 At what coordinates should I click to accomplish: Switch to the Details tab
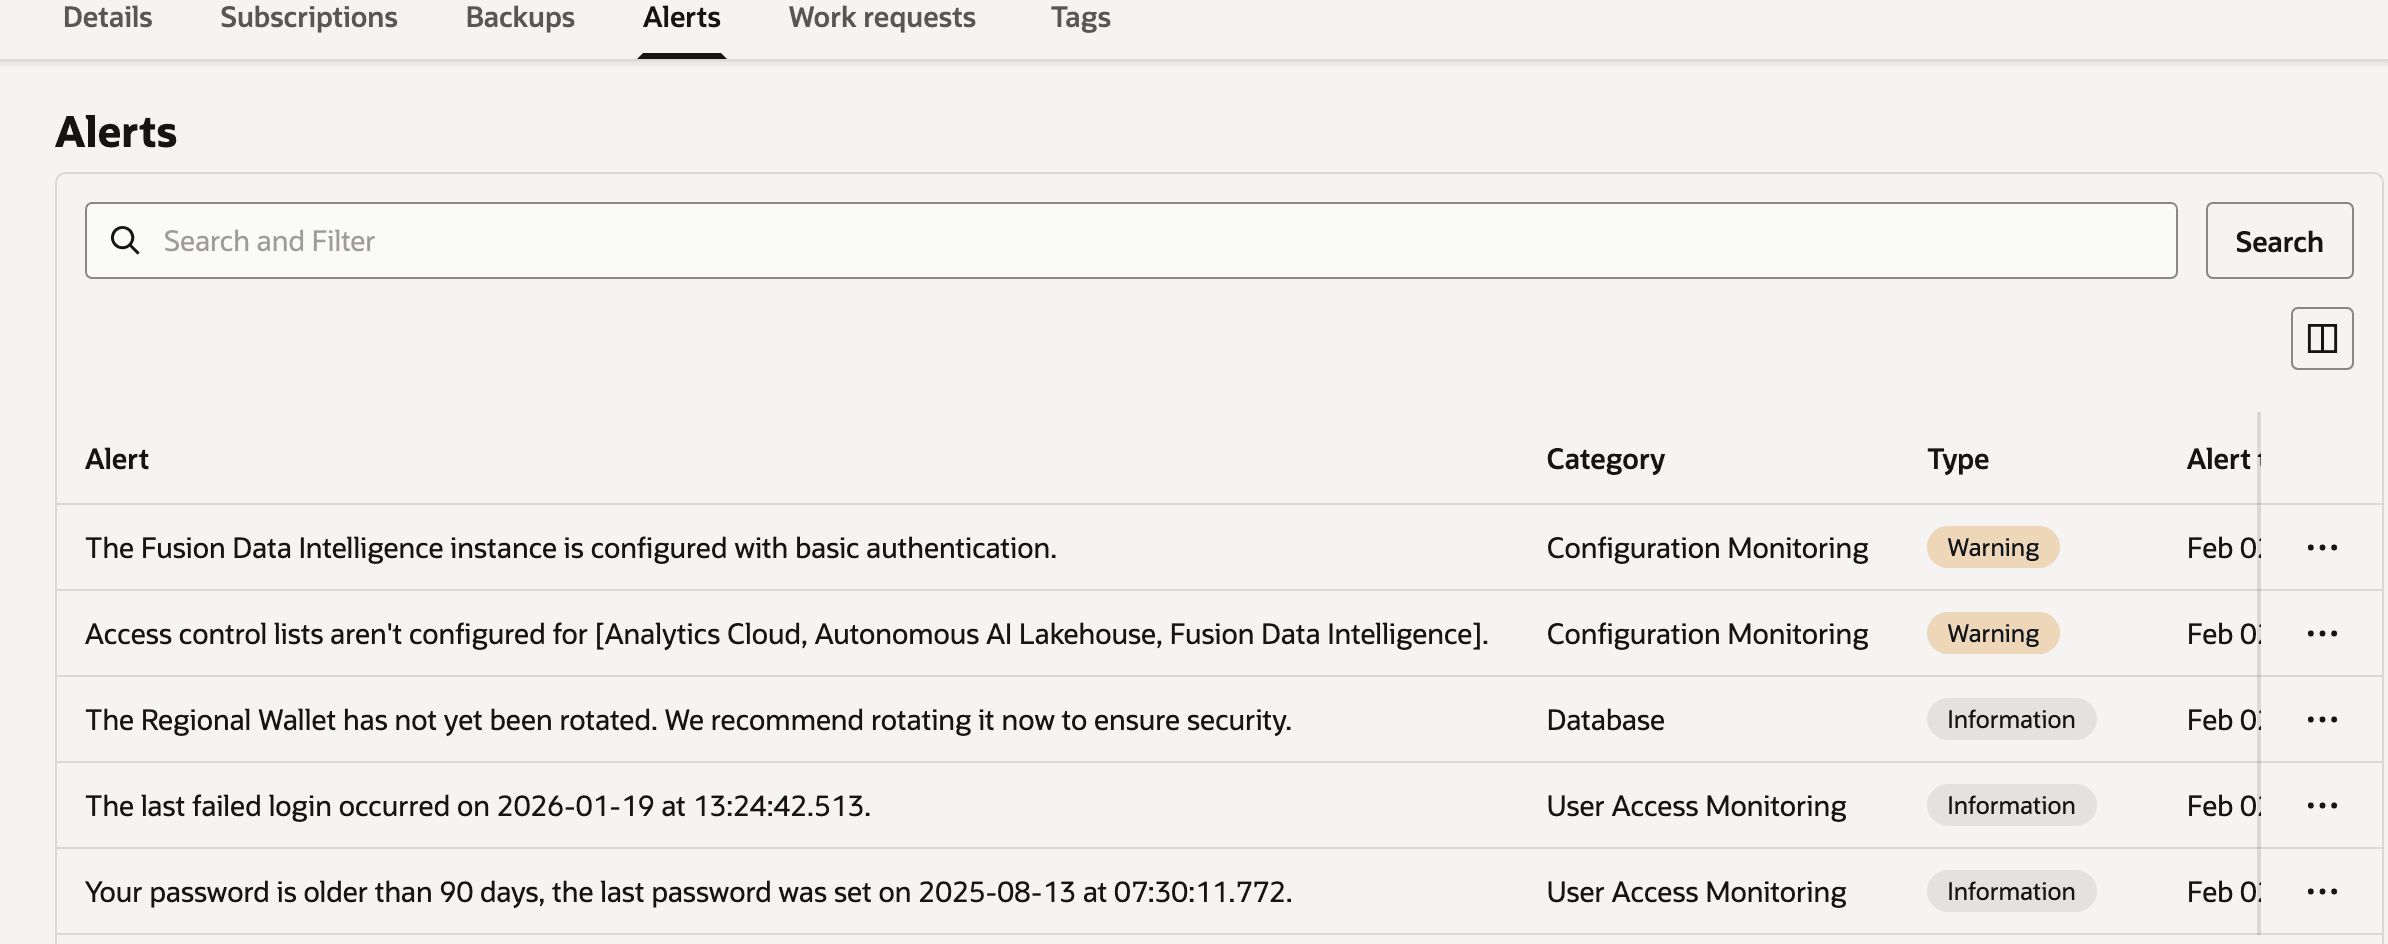pos(106,17)
